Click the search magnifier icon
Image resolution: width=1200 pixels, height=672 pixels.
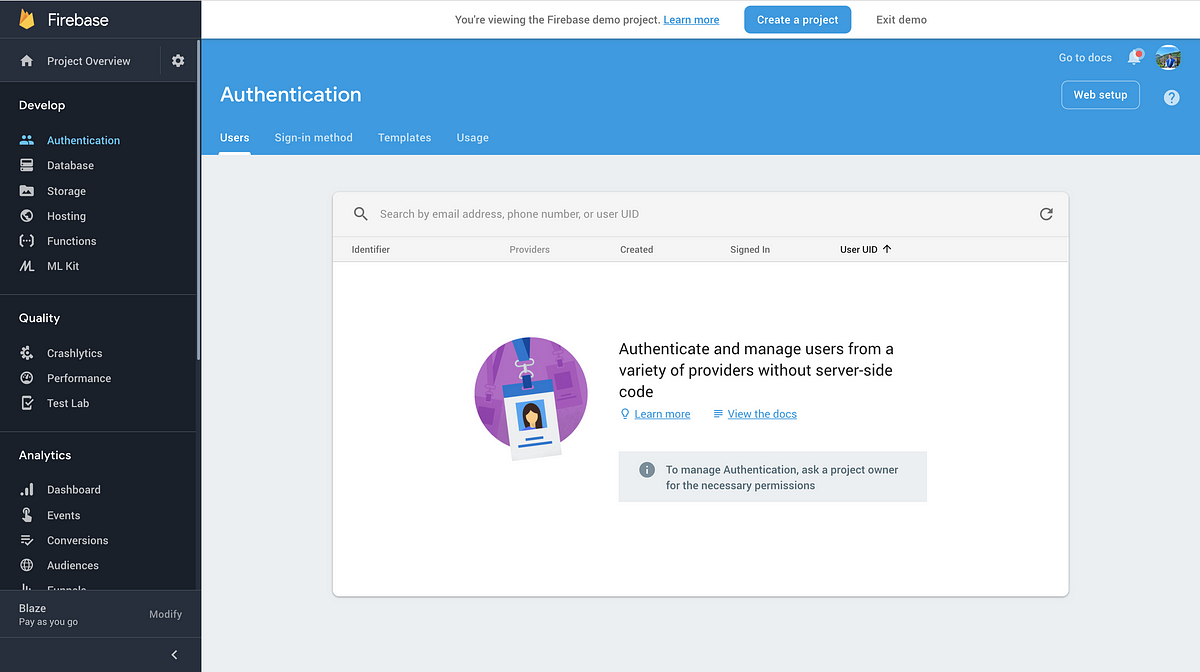(x=361, y=214)
